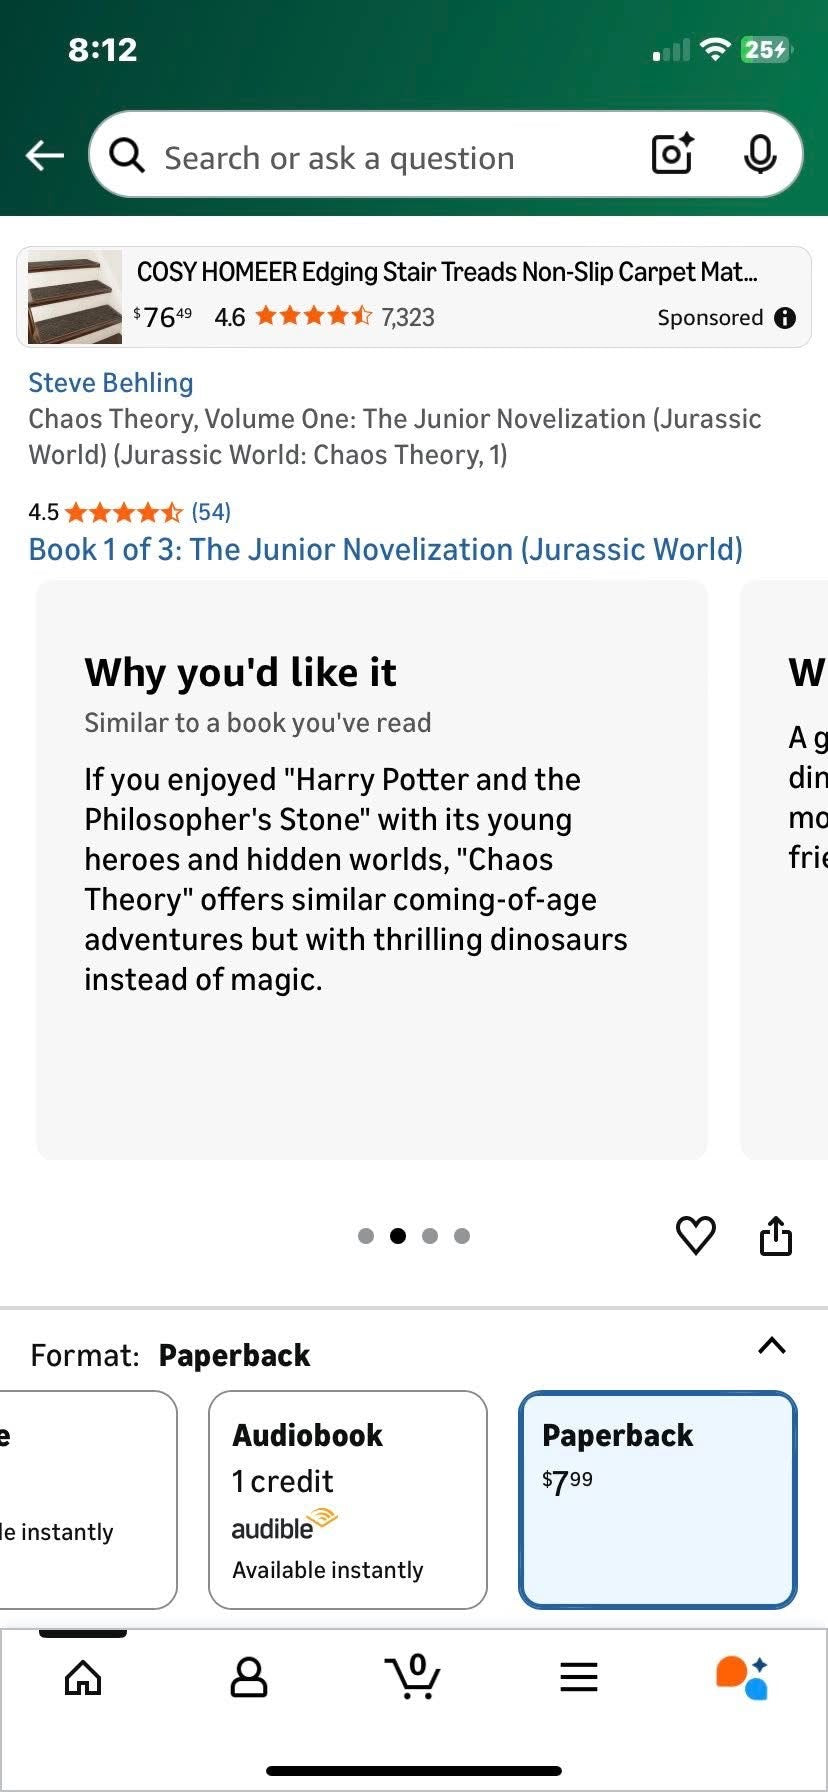Collapse the Format section chevron
This screenshot has width=828, height=1792.
pos(772,1345)
